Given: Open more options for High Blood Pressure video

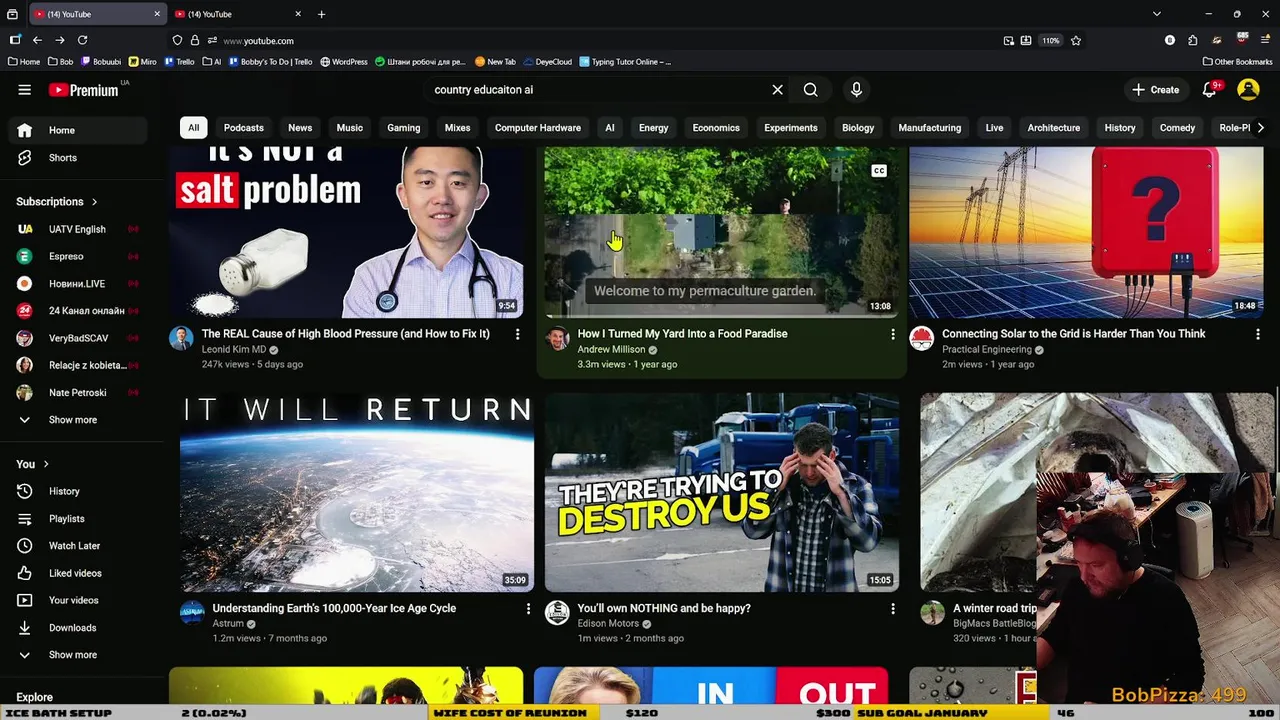Looking at the screenshot, I should click(x=517, y=334).
